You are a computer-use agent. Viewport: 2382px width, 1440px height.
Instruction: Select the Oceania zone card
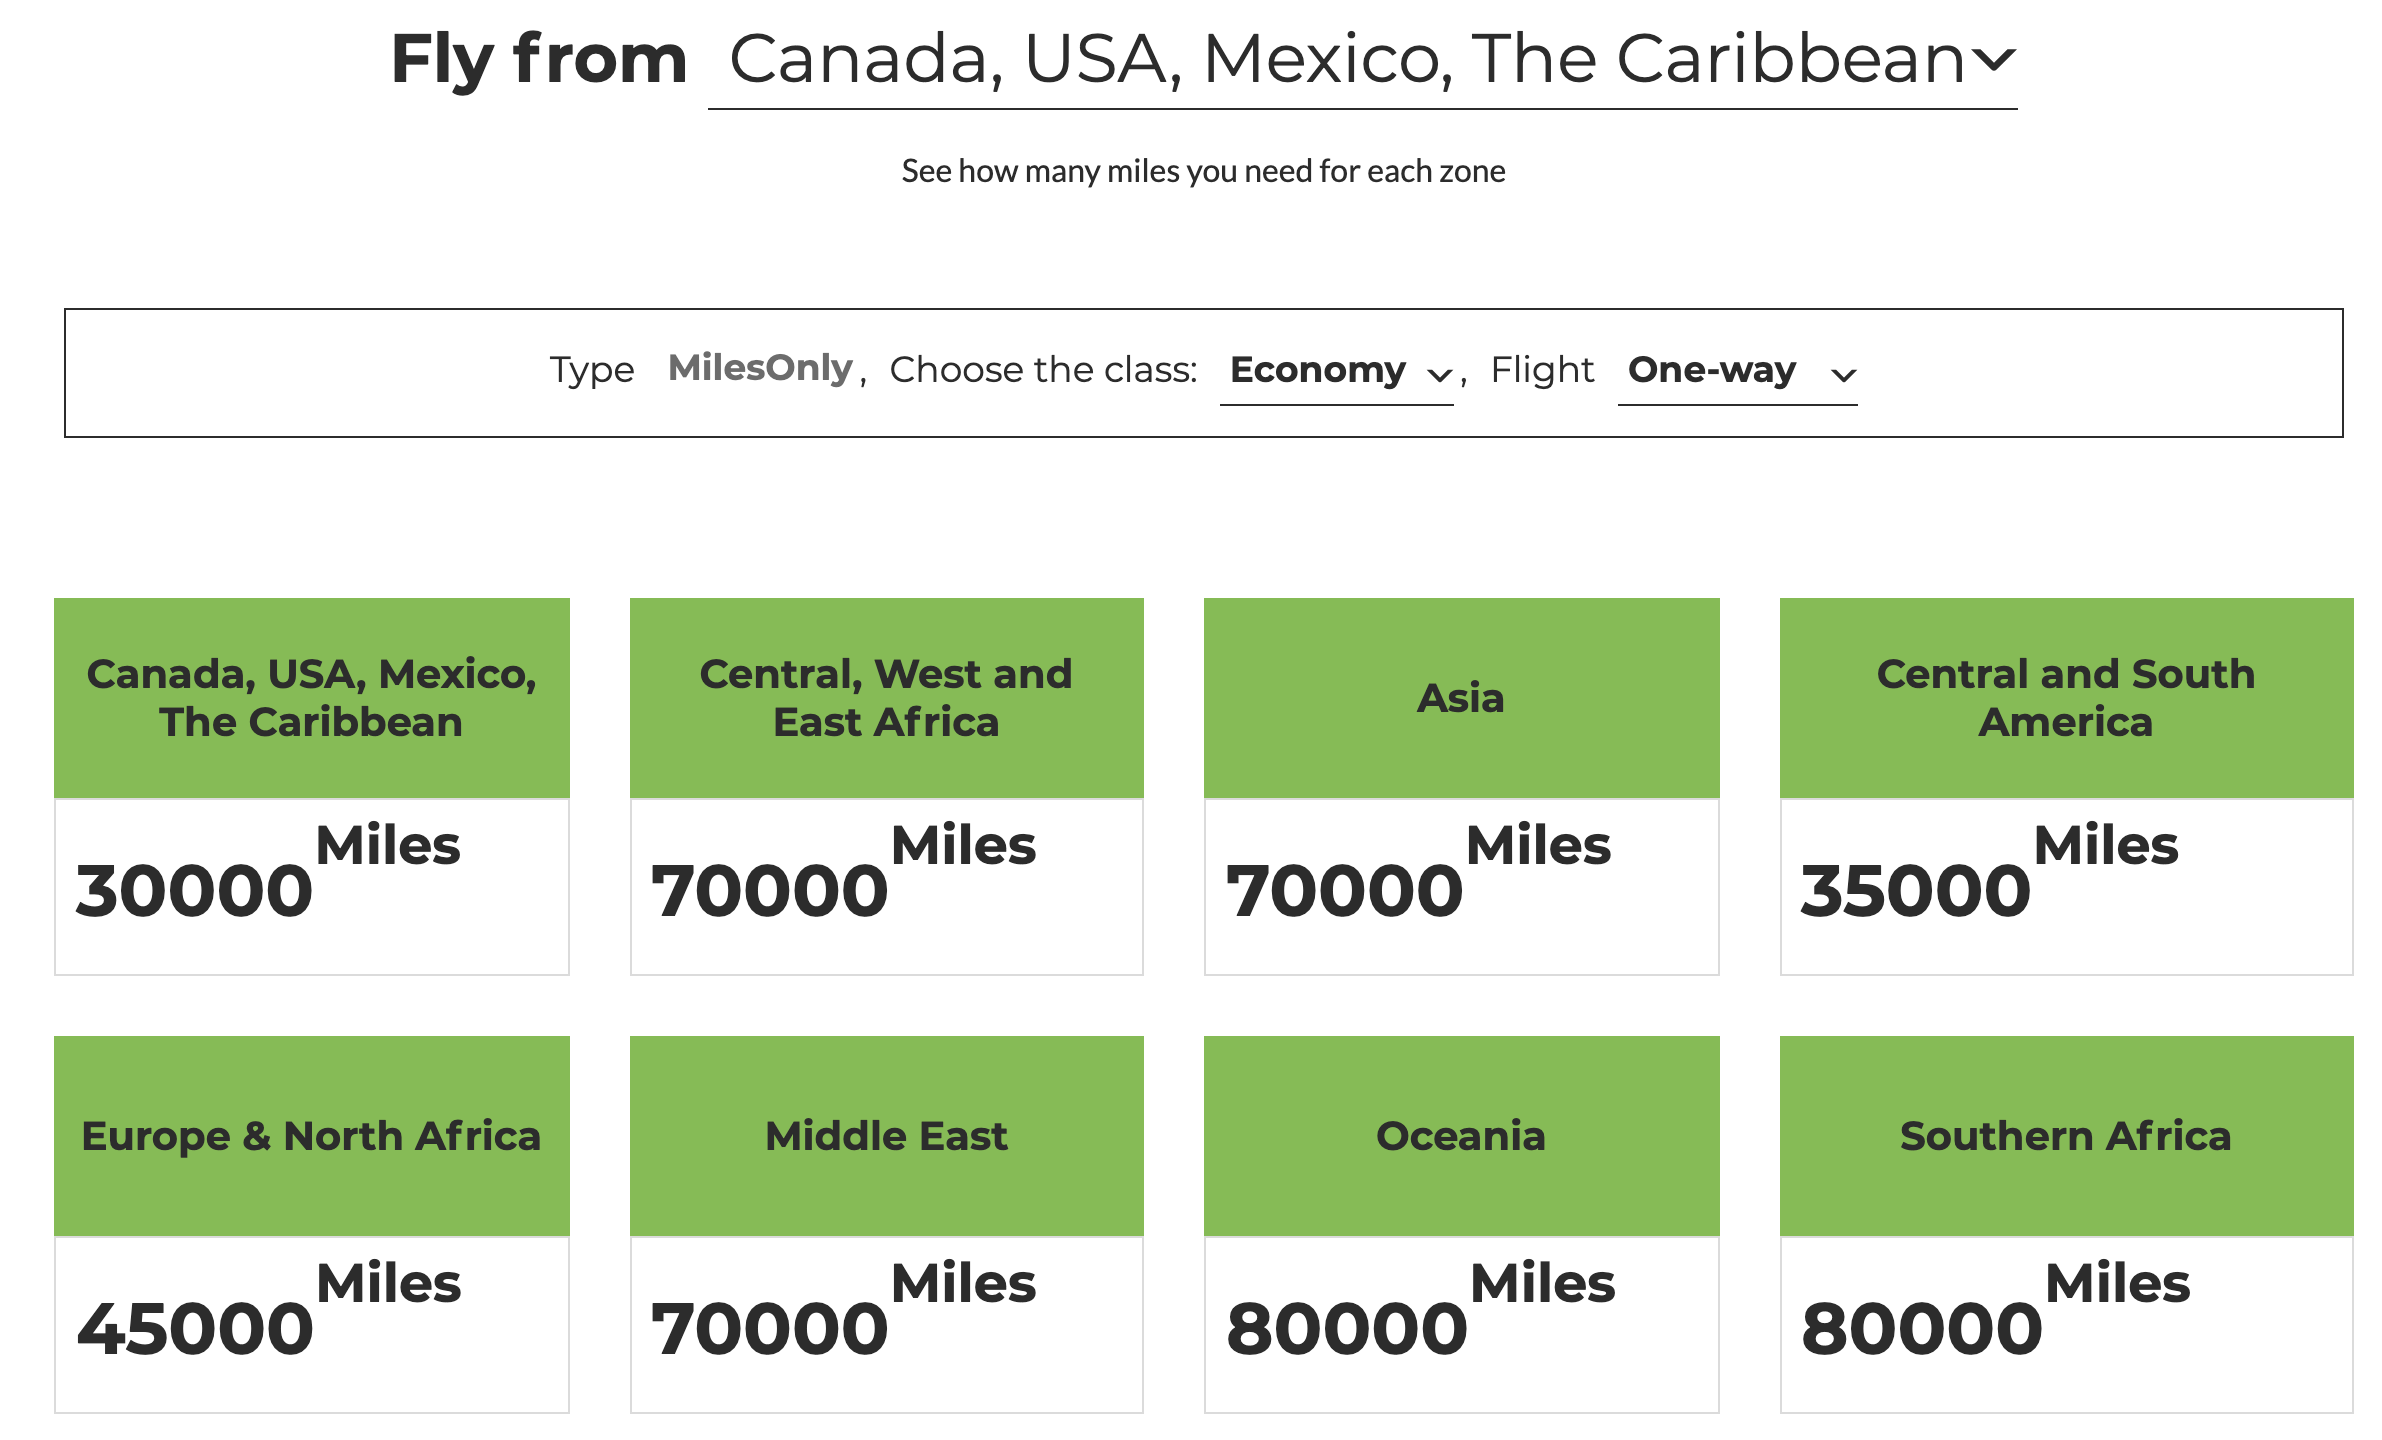pos(1461,1136)
